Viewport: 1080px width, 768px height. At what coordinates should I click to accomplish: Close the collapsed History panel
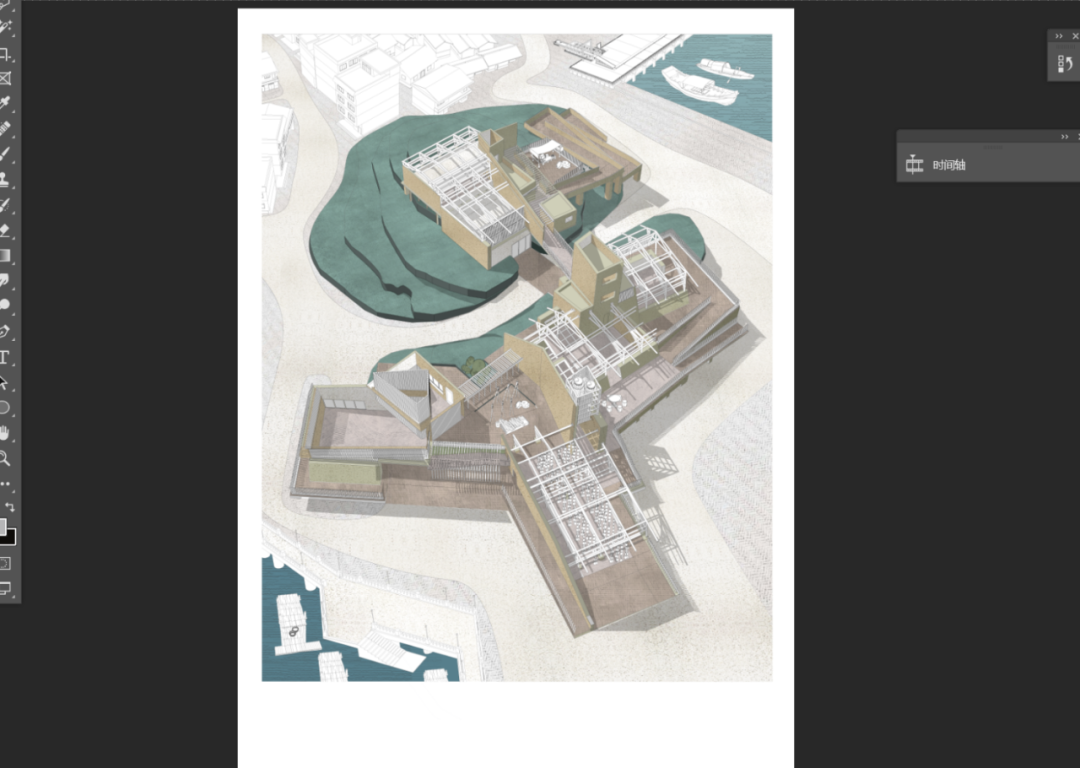pos(1075,36)
